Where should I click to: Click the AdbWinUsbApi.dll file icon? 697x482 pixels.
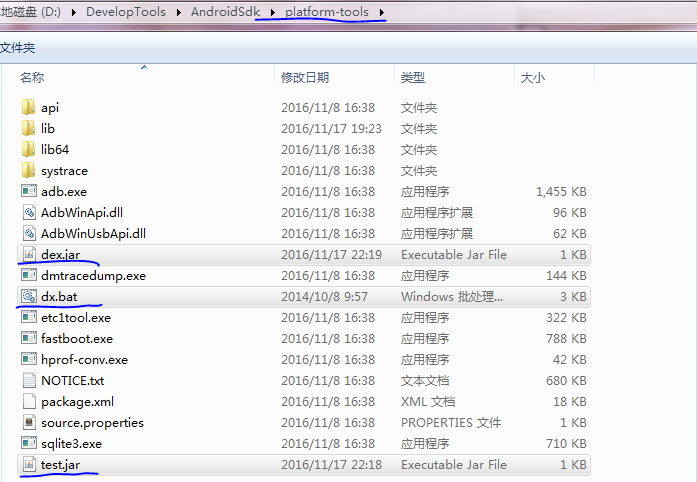coord(29,233)
